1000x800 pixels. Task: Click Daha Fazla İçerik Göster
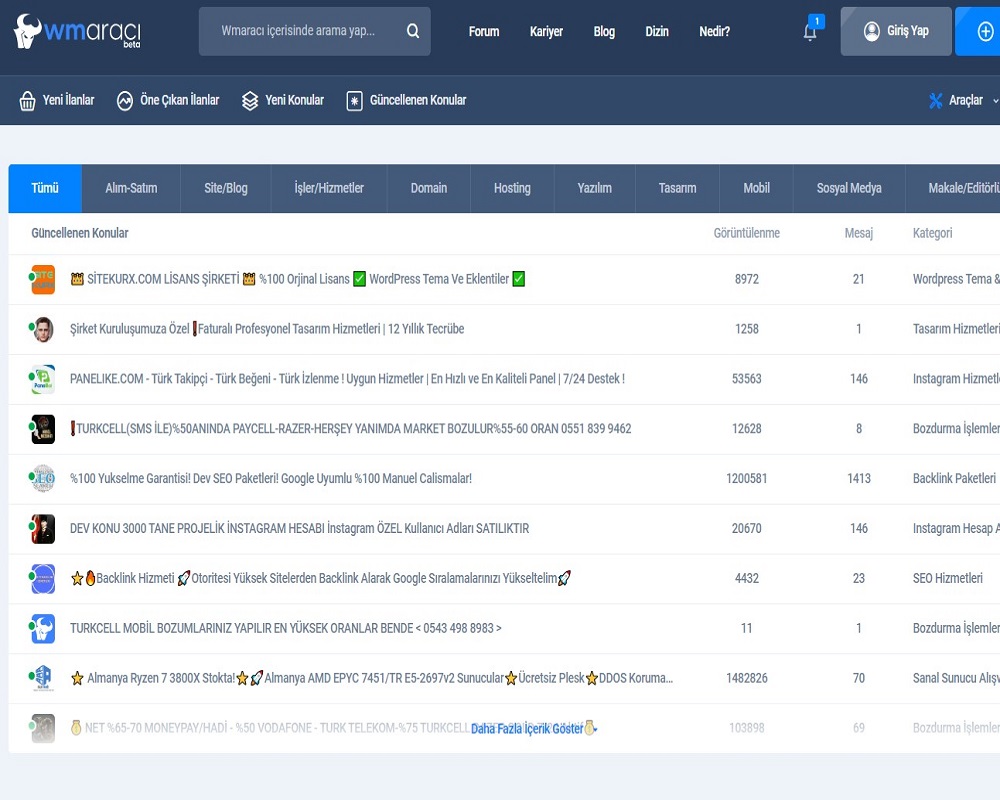527,729
